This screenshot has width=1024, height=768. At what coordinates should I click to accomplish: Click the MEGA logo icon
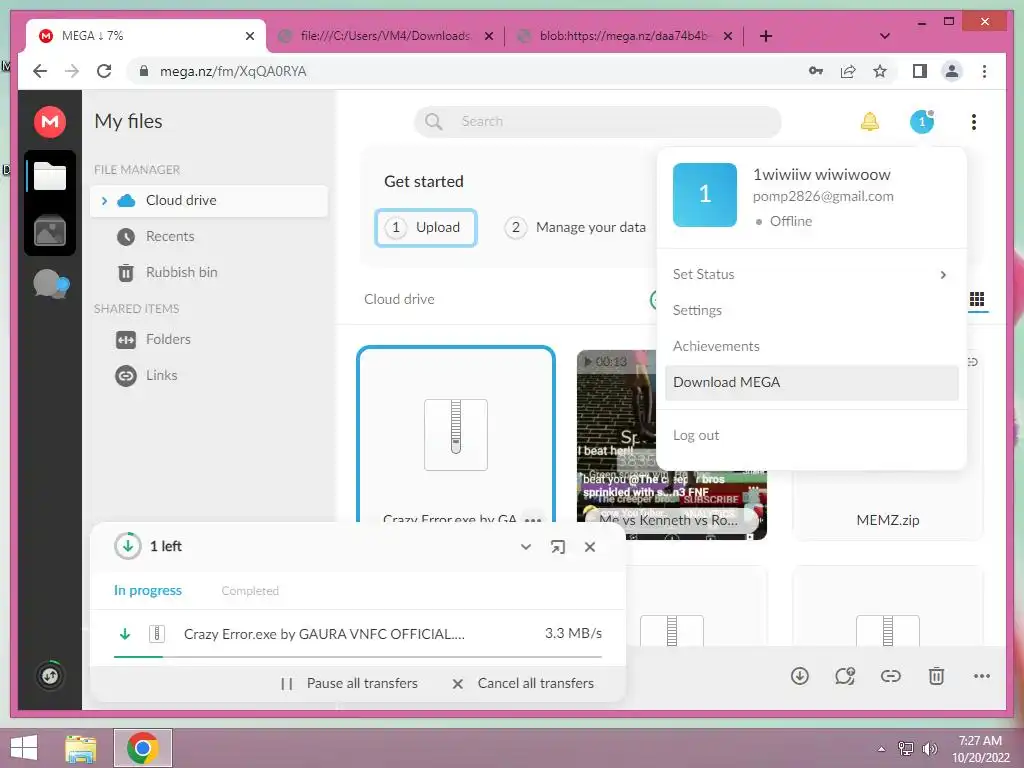tap(50, 121)
